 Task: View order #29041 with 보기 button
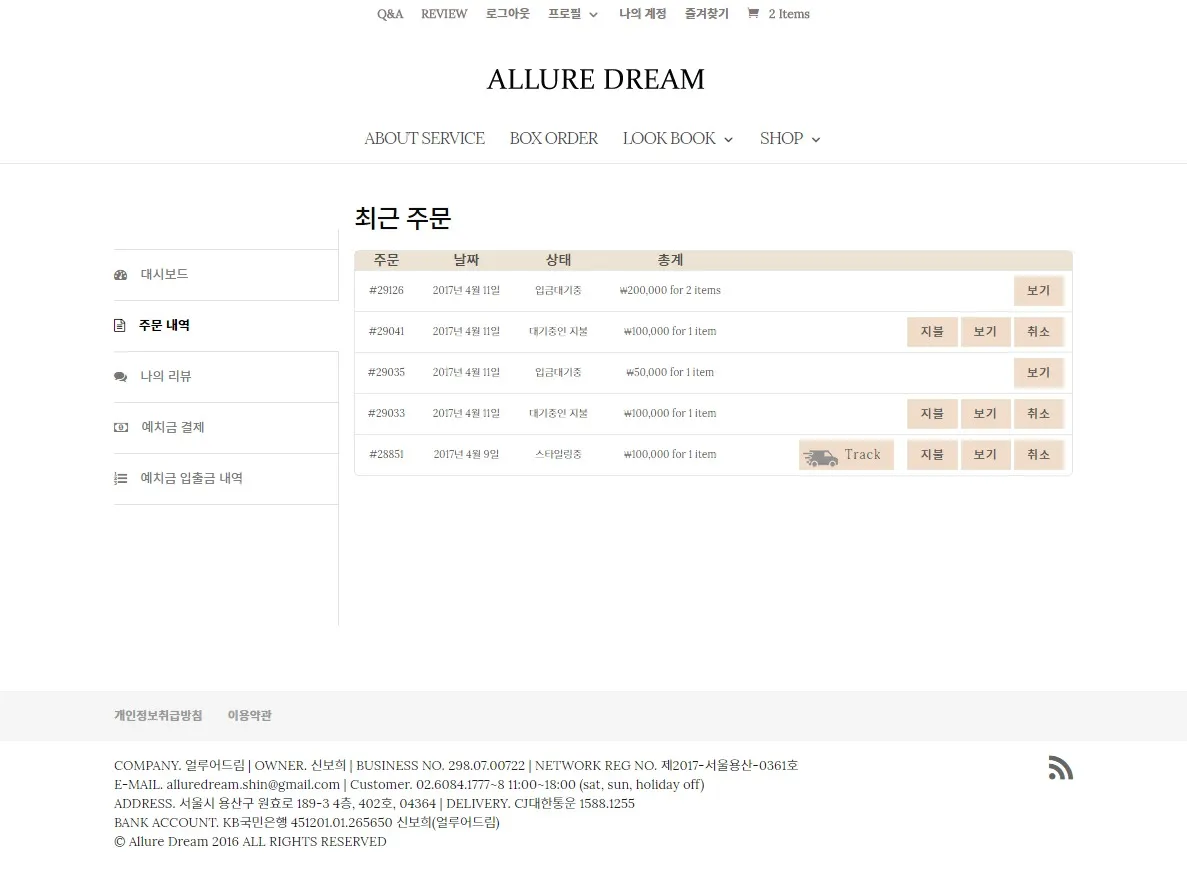(x=985, y=332)
